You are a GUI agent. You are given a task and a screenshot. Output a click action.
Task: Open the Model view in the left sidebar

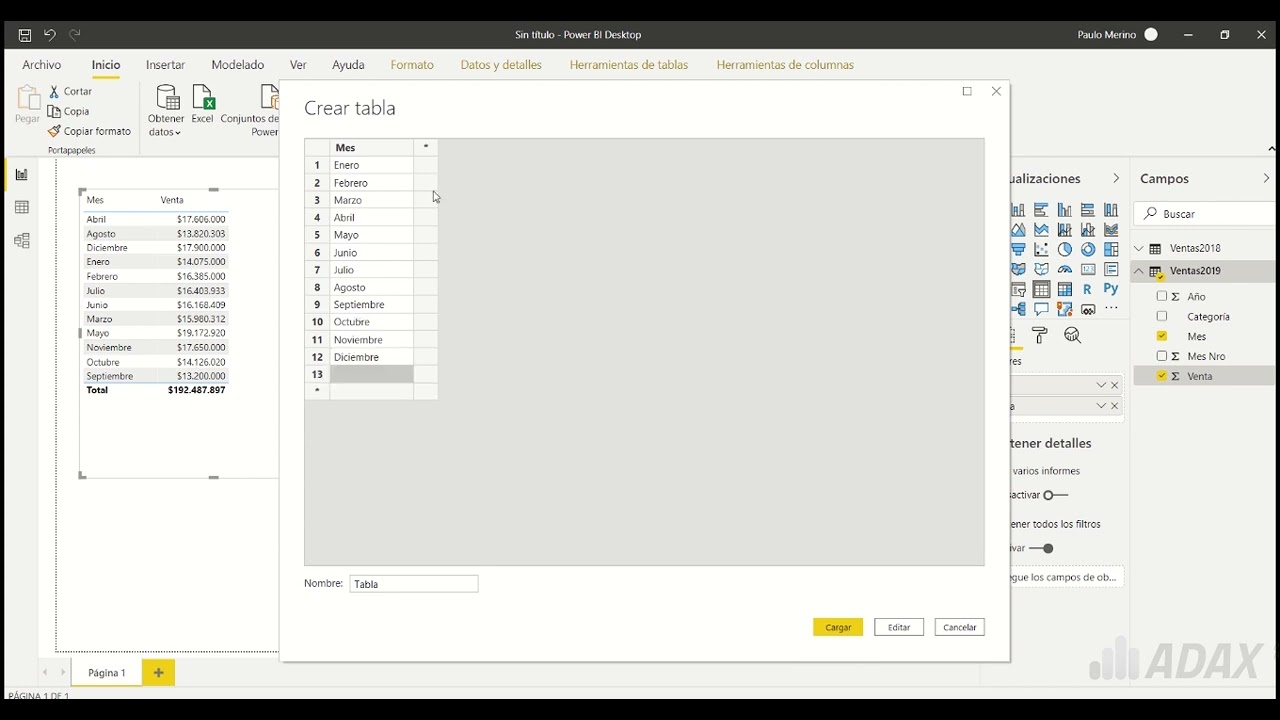[21, 241]
